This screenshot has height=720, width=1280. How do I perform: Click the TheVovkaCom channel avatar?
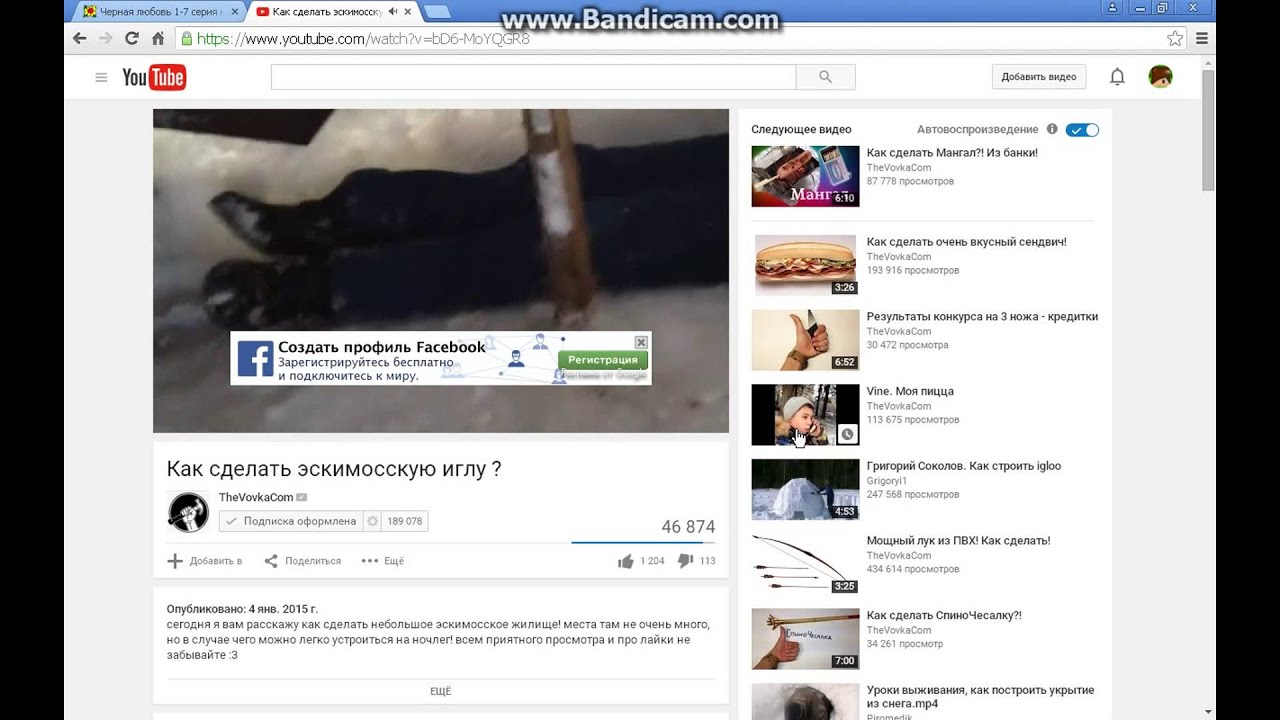tap(188, 512)
